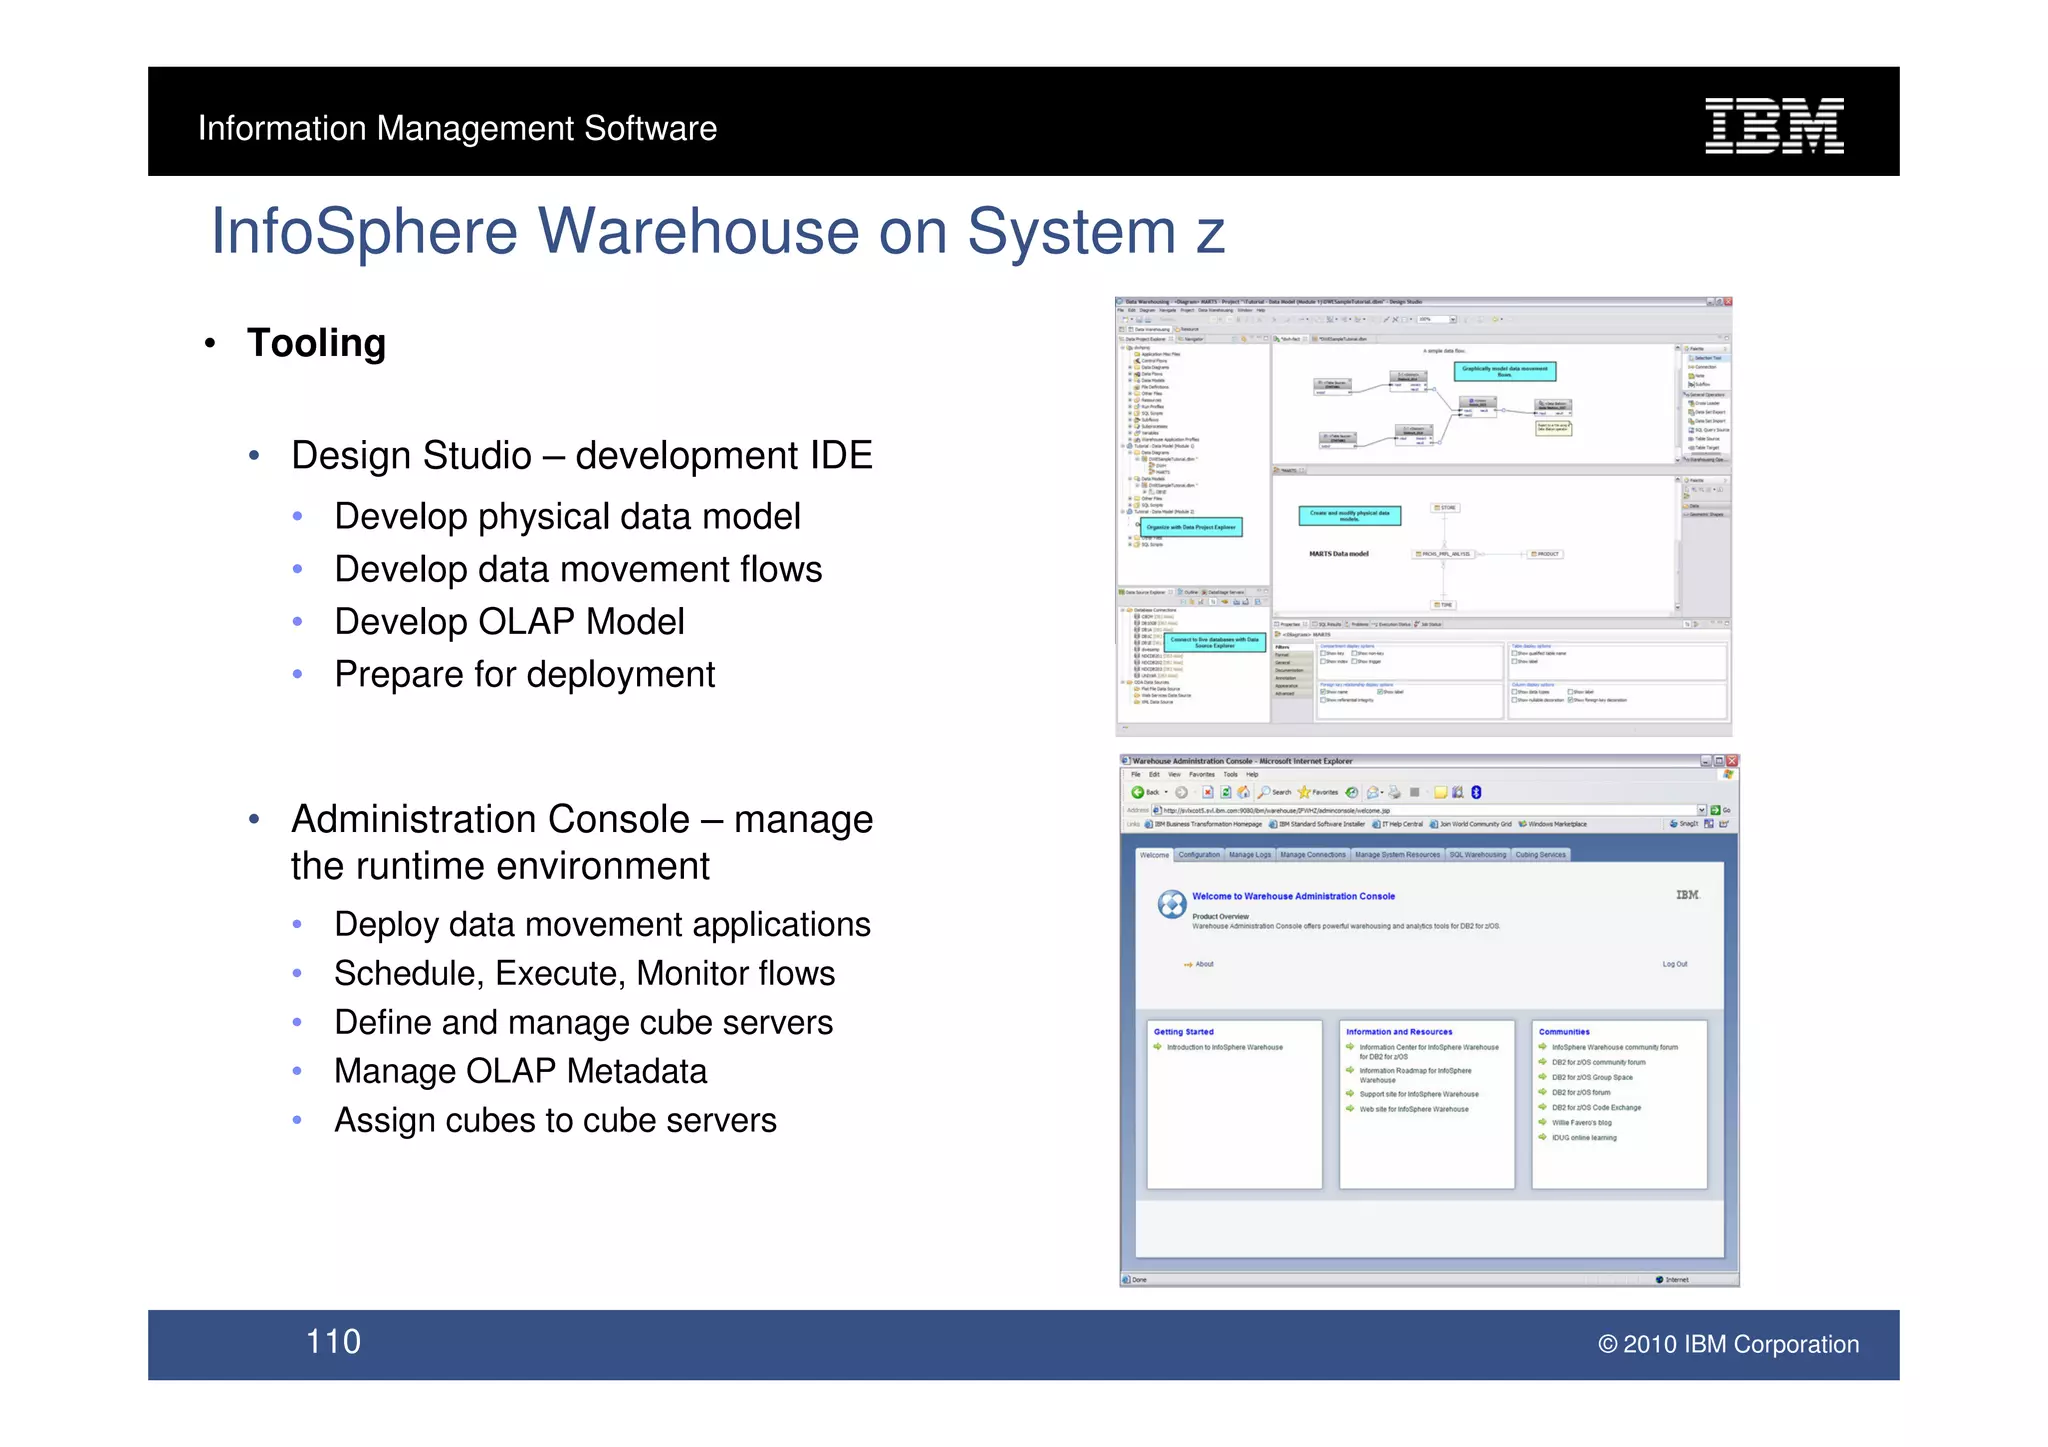
Task: Select the Data Set Export operator
Action: tap(1706, 412)
